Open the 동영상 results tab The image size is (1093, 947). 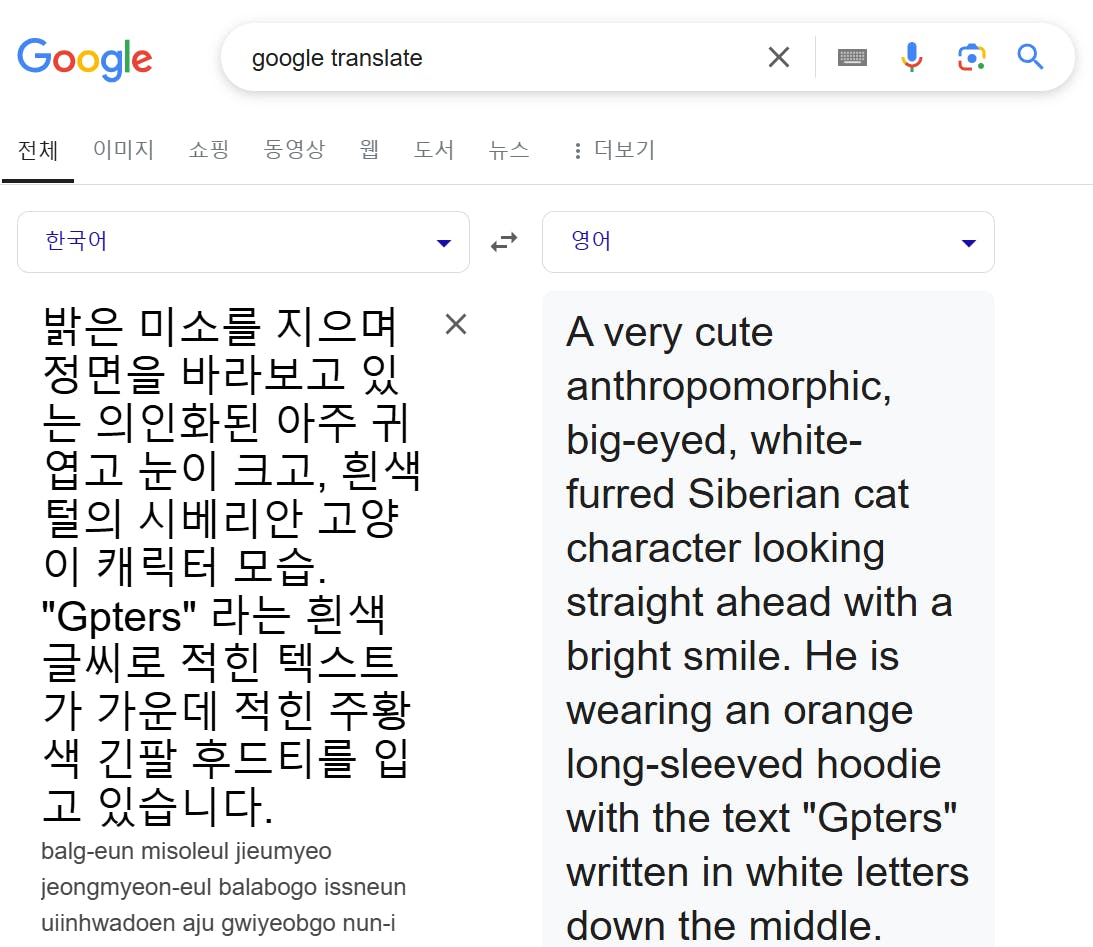pyautogui.click(x=294, y=151)
